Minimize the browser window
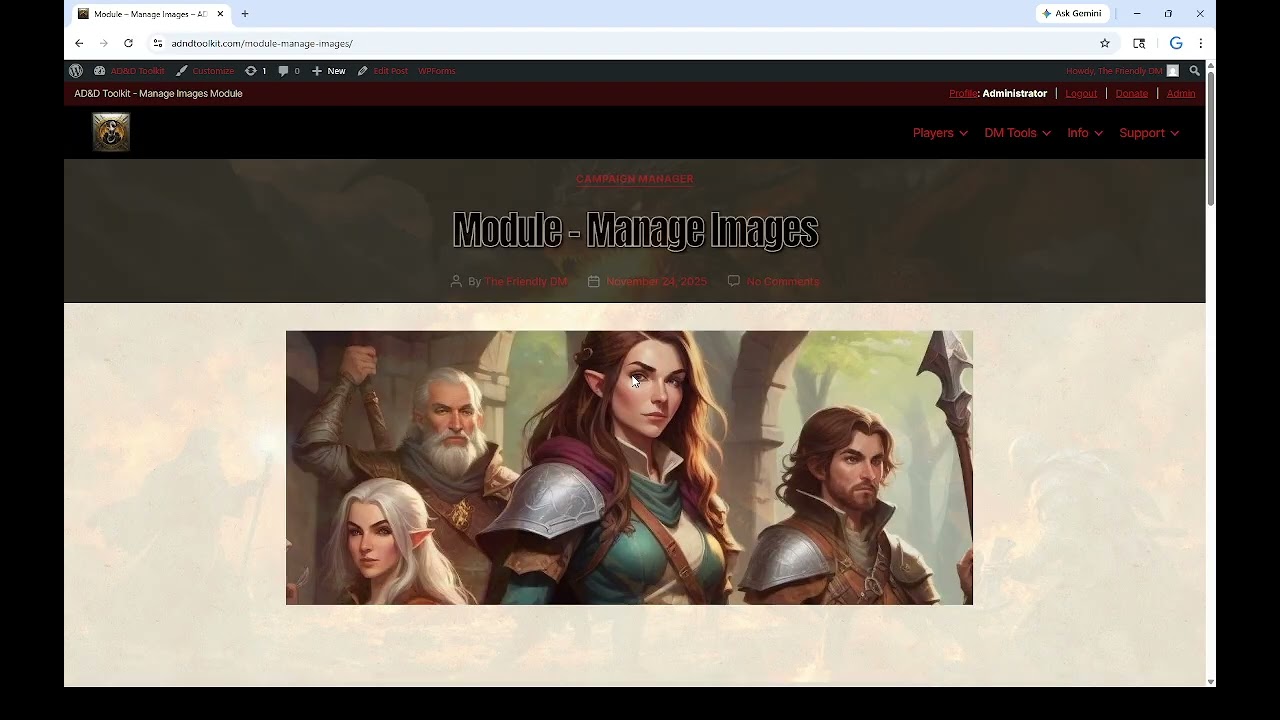This screenshot has width=1280, height=720. tap(1137, 14)
